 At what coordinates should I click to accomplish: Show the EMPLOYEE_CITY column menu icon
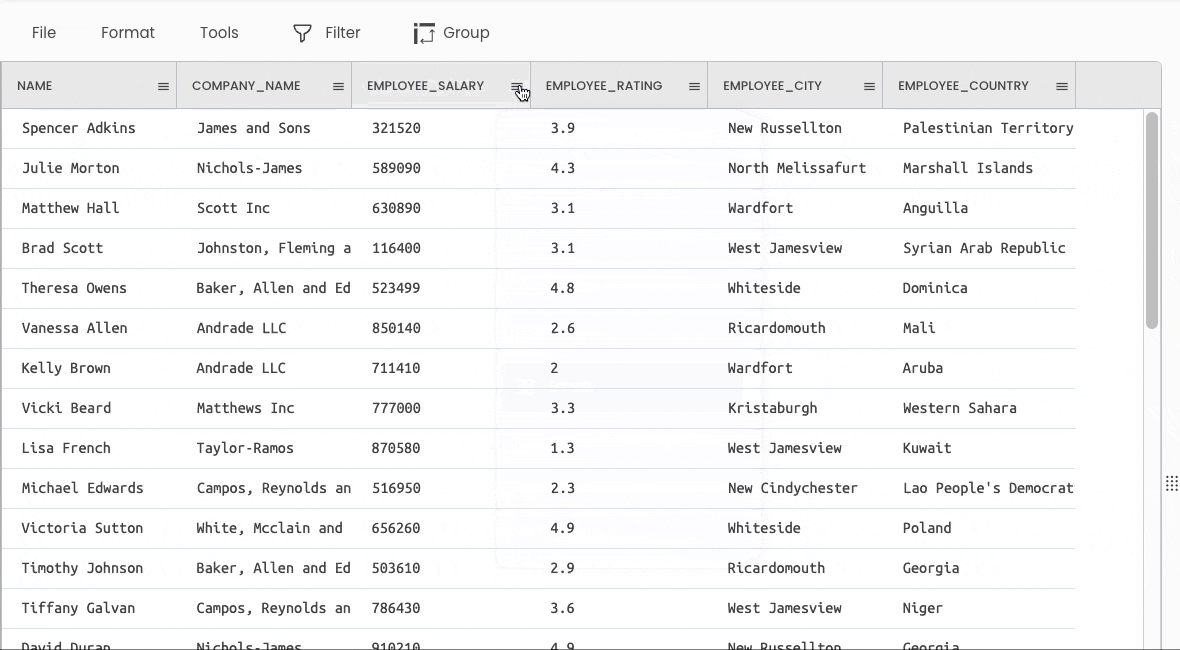[x=869, y=87]
